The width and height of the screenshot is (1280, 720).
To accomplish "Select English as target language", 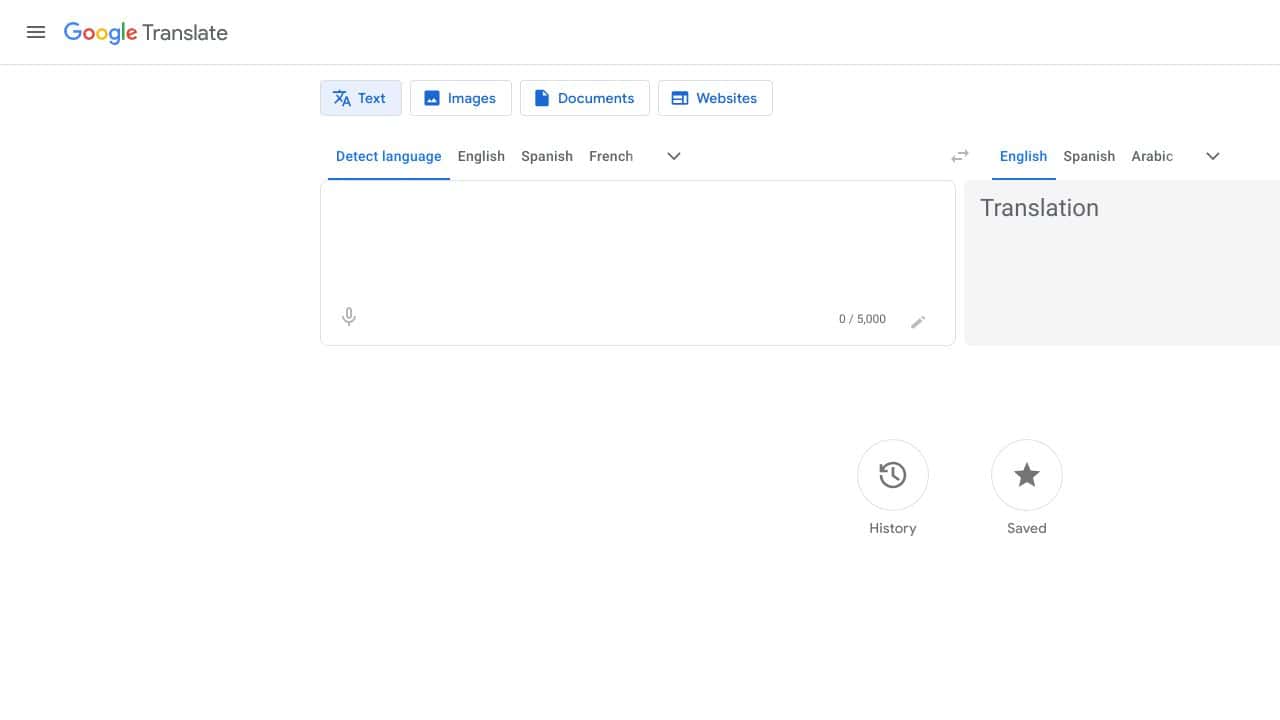I will (1023, 156).
